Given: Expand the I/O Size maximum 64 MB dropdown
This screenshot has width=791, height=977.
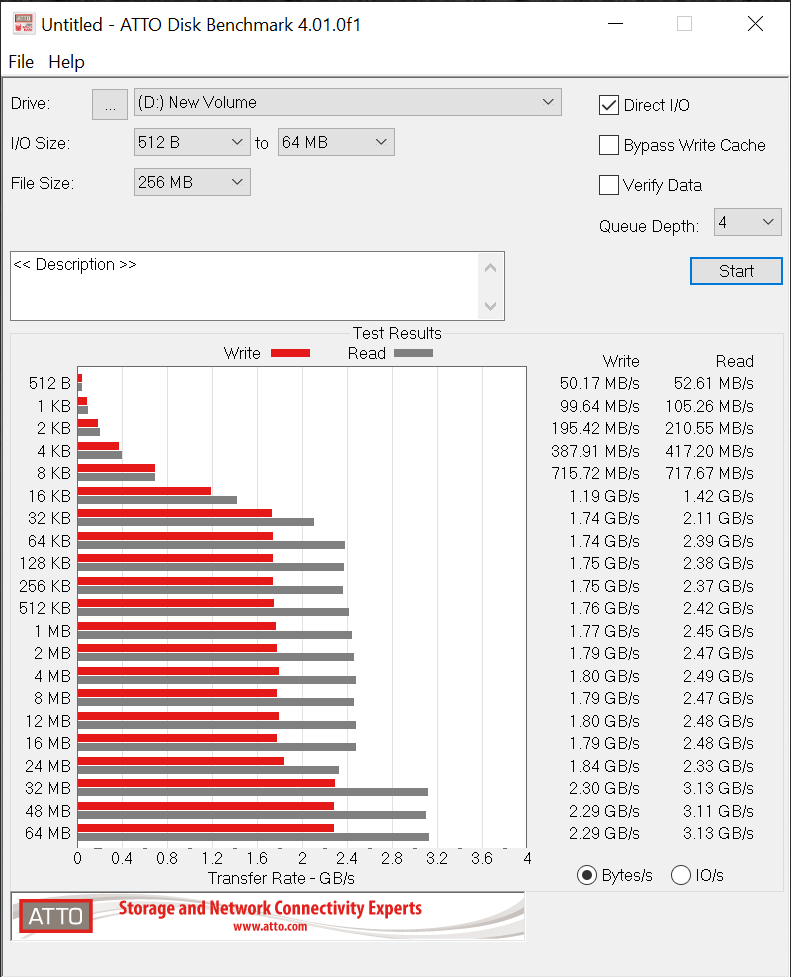Looking at the screenshot, I should tap(336, 142).
